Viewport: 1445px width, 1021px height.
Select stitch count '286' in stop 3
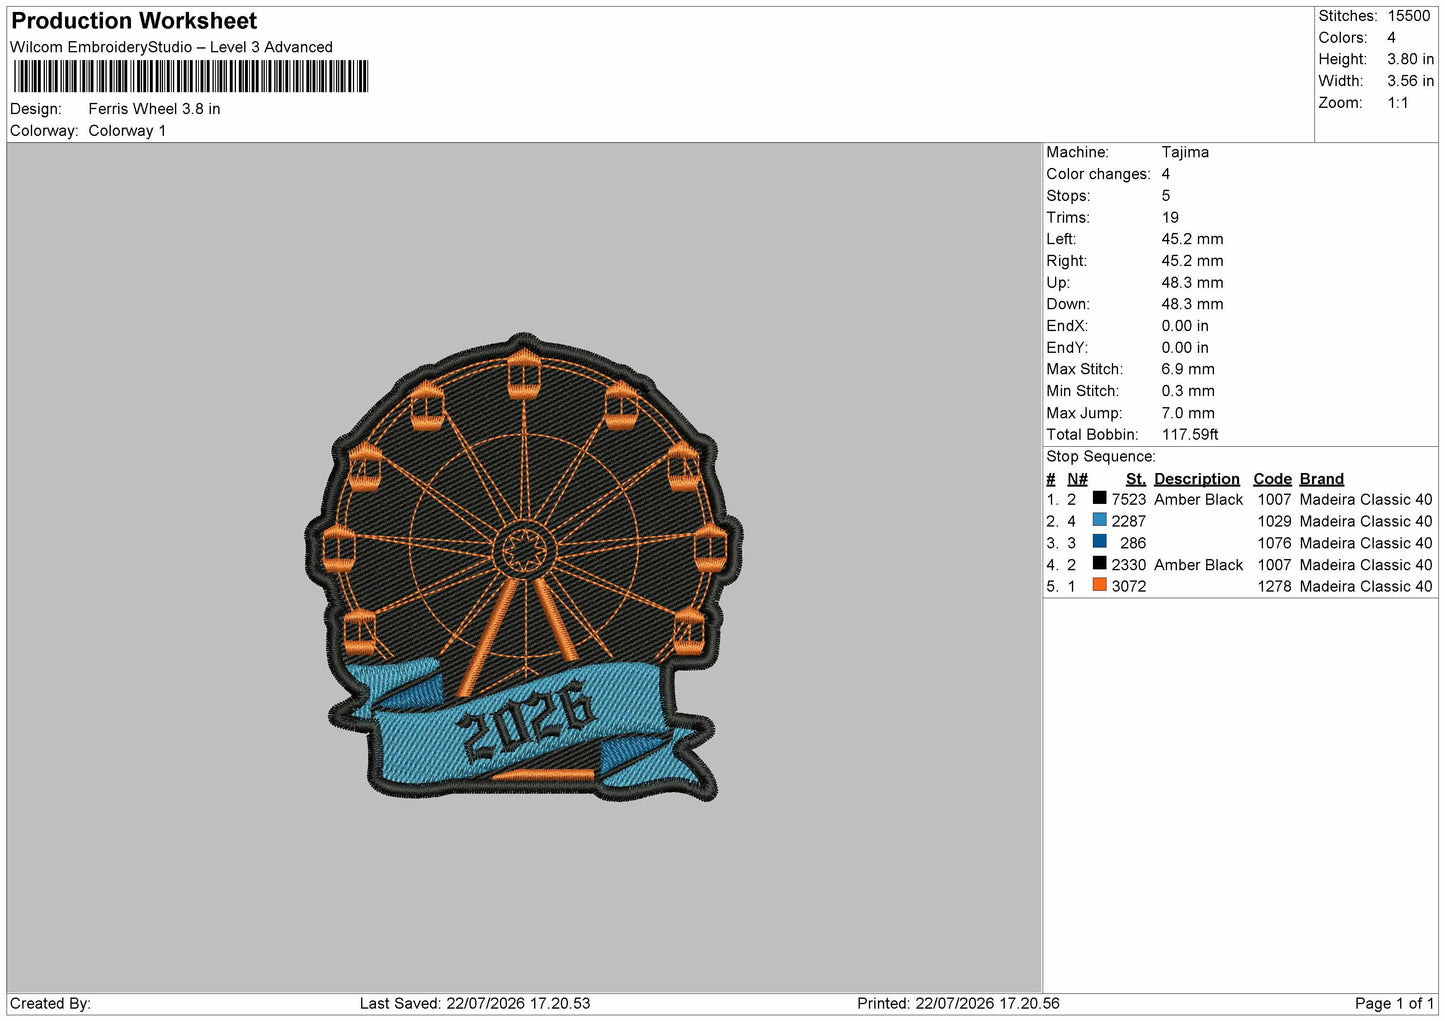pyautogui.click(x=1133, y=544)
